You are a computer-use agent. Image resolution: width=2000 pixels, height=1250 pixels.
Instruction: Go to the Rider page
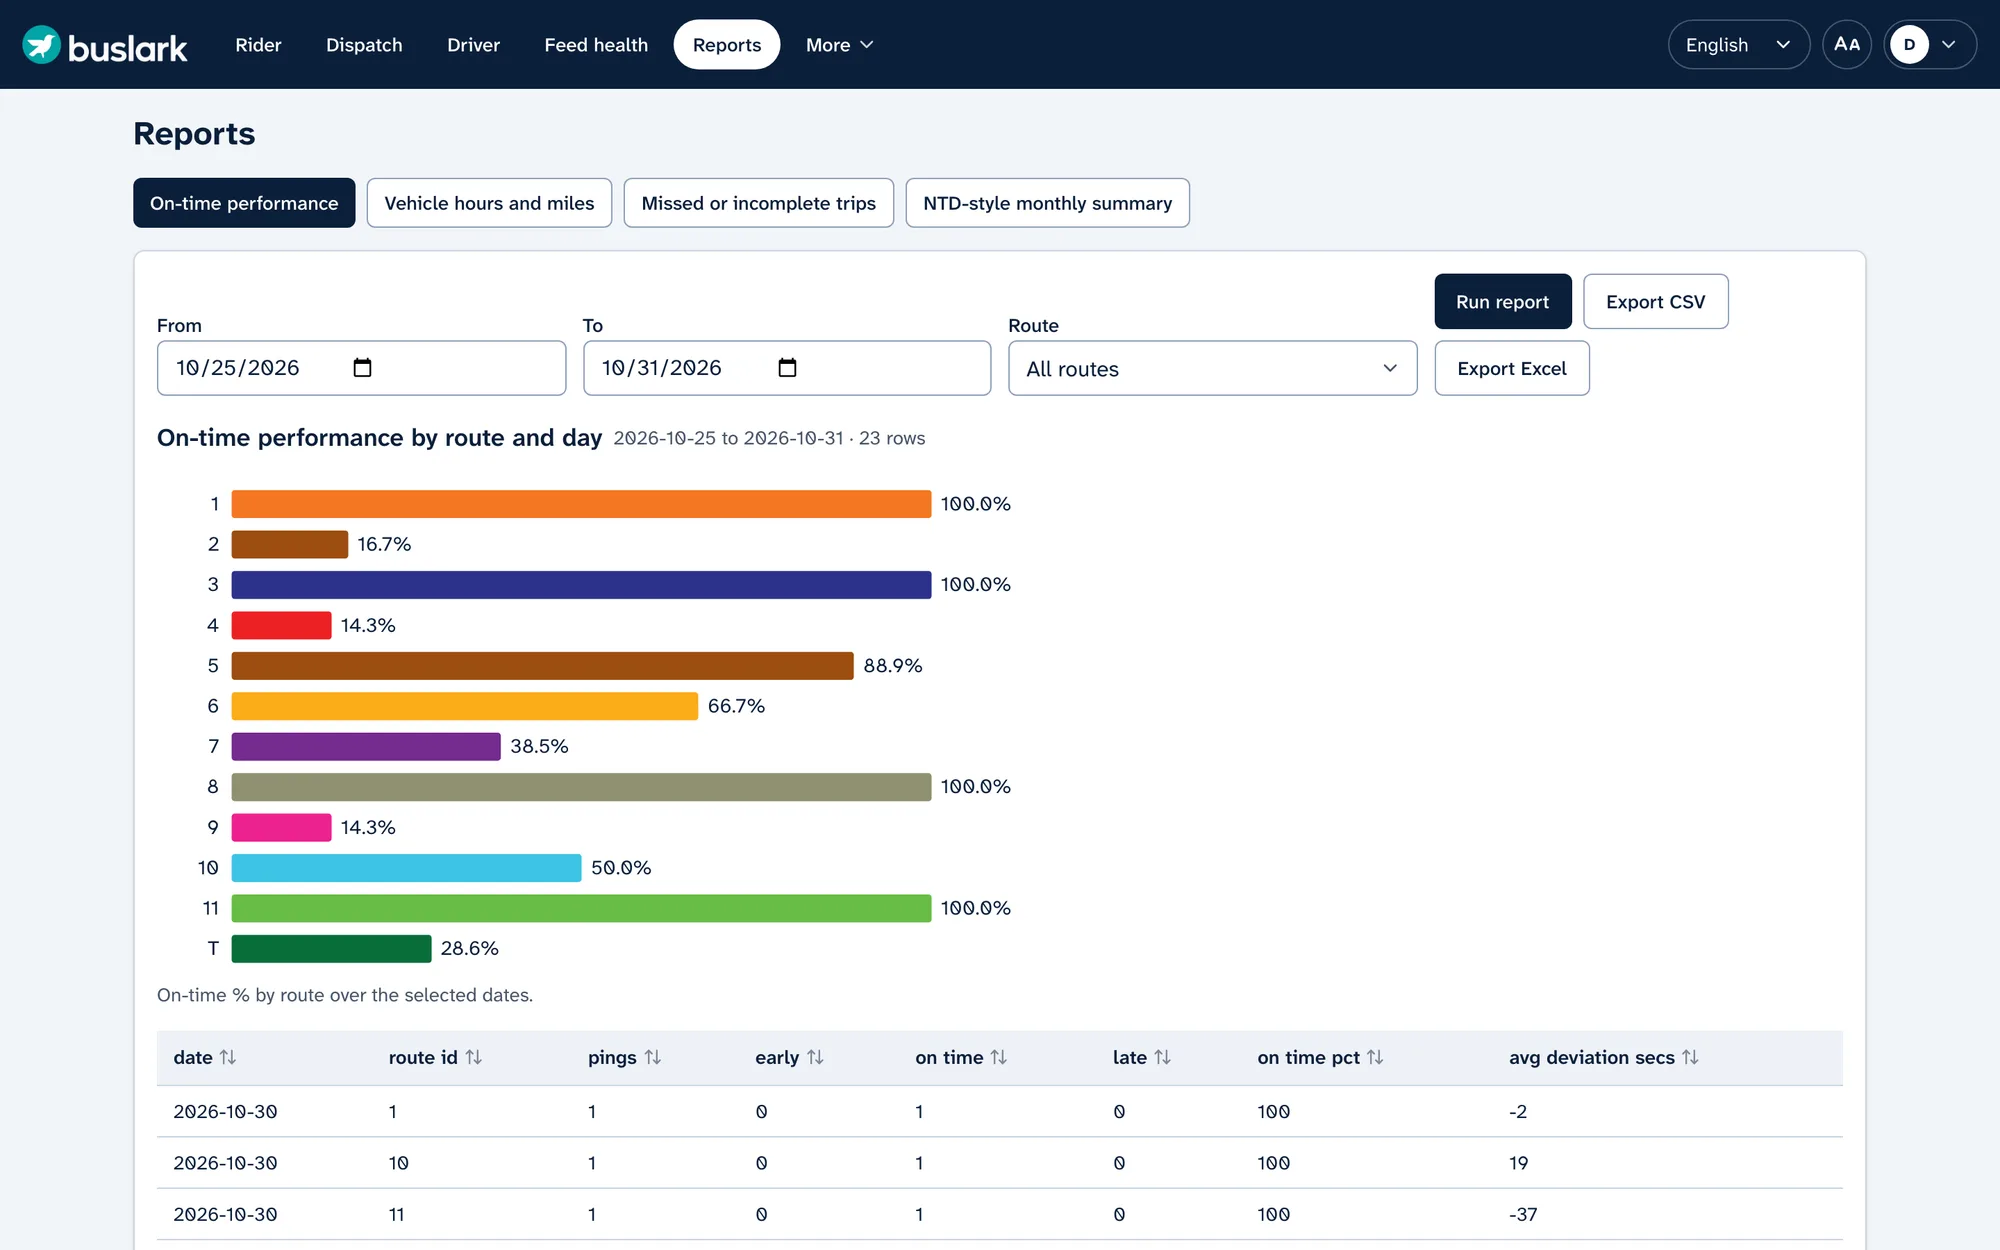click(258, 45)
